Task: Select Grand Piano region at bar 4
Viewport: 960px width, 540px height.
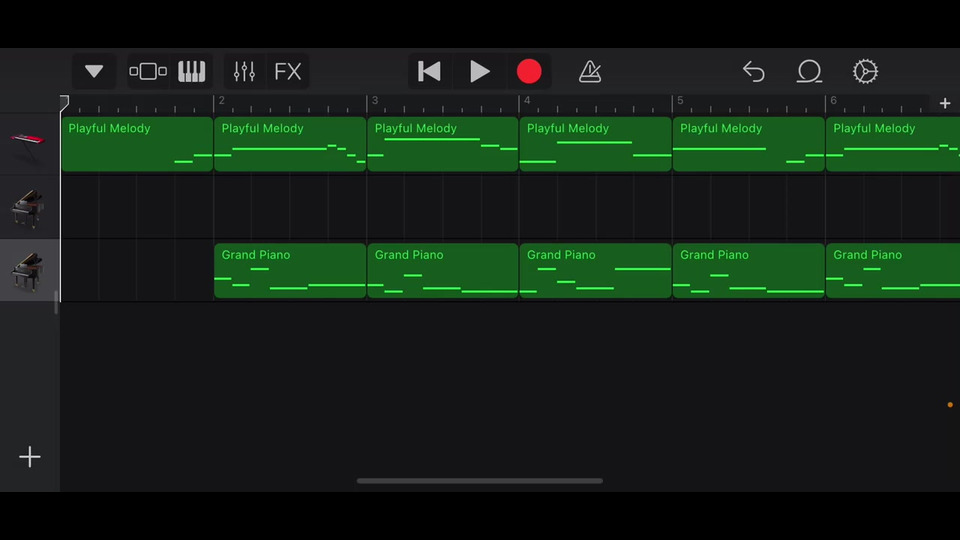Action: (x=596, y=271)
